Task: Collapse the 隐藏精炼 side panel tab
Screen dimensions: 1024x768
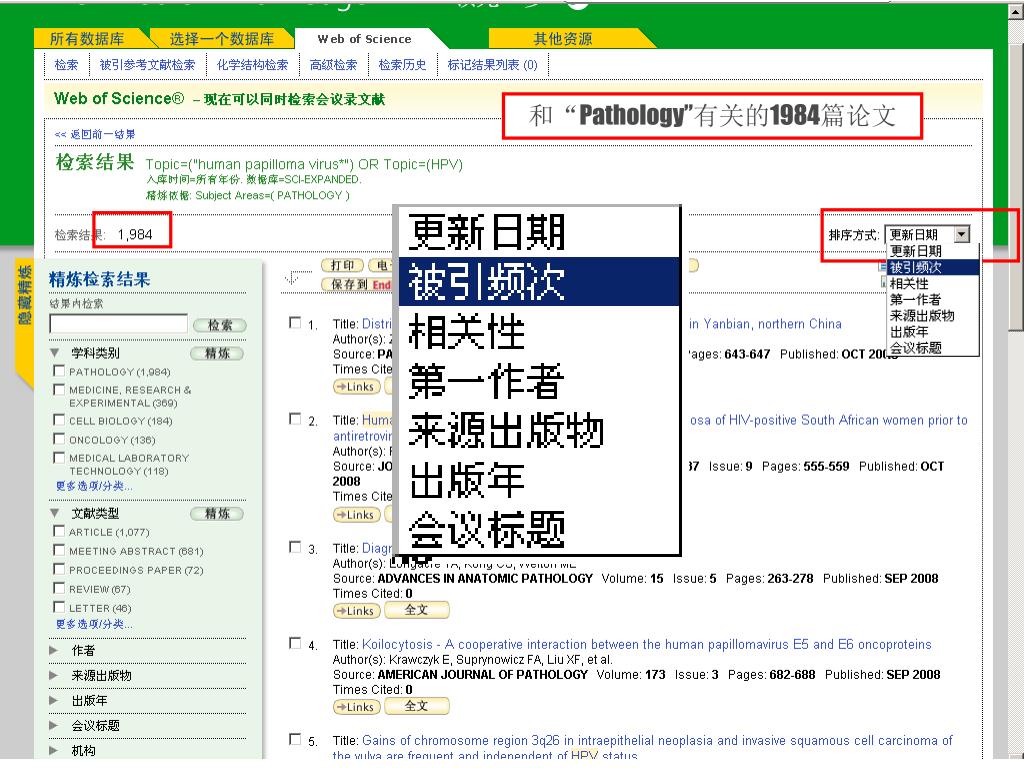Action: (x=24, y=295)
